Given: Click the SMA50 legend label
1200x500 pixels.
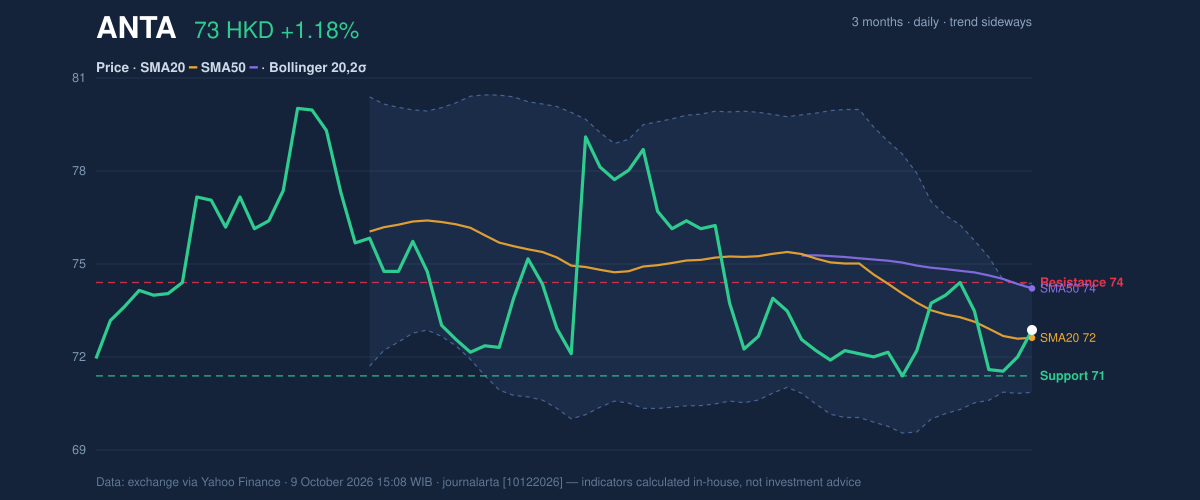Looking at the screenshot, I should (x=223, y=68).
